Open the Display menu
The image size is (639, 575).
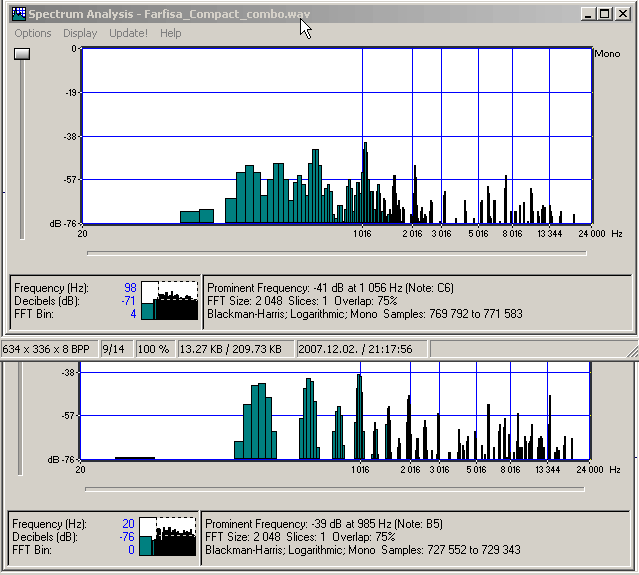(x=80, y=33)
